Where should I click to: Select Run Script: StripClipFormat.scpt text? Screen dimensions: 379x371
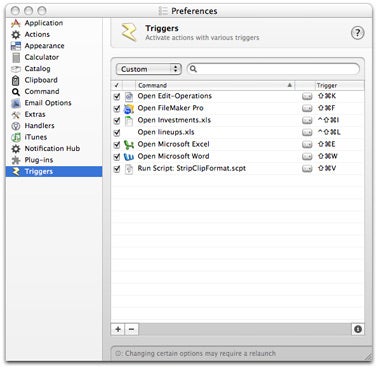(x=192, y=168)
